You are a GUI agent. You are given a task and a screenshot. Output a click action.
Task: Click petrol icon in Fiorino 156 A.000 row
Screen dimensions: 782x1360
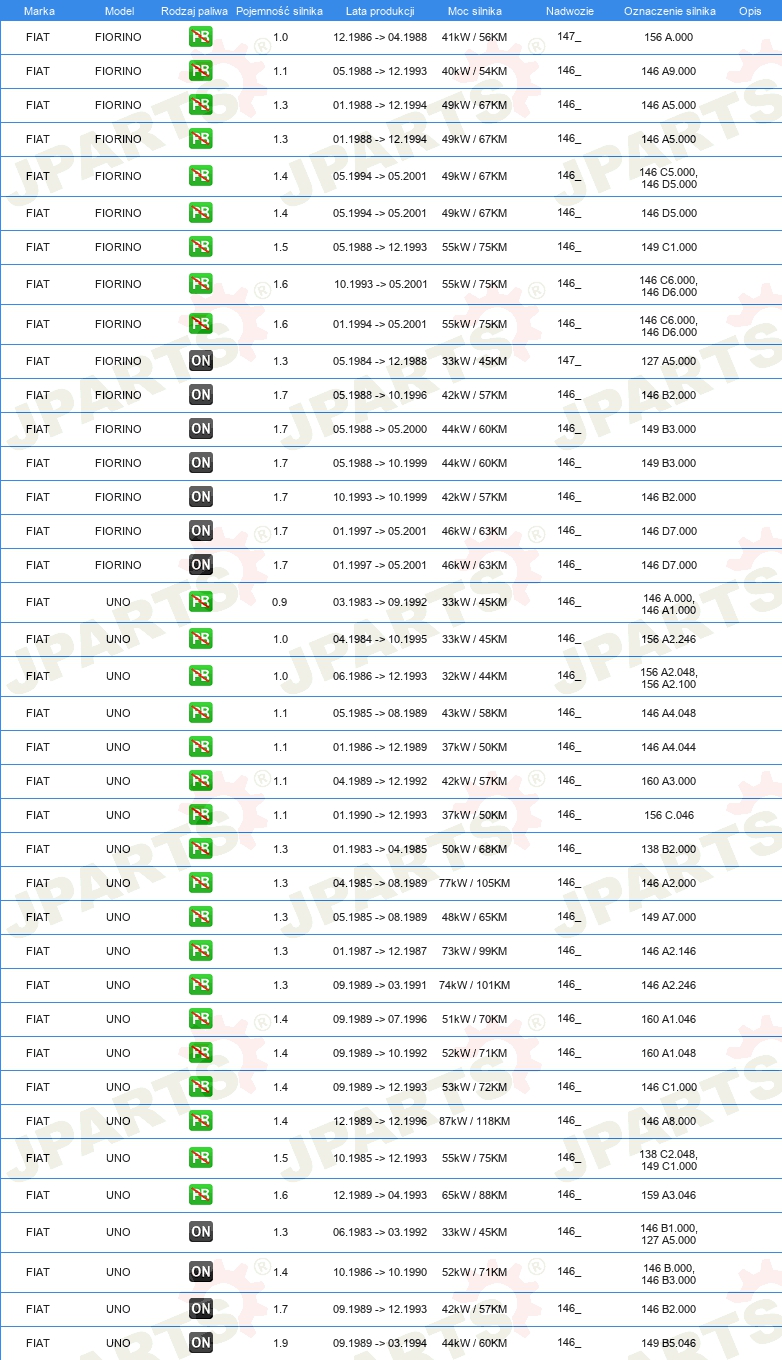(201, 37)
